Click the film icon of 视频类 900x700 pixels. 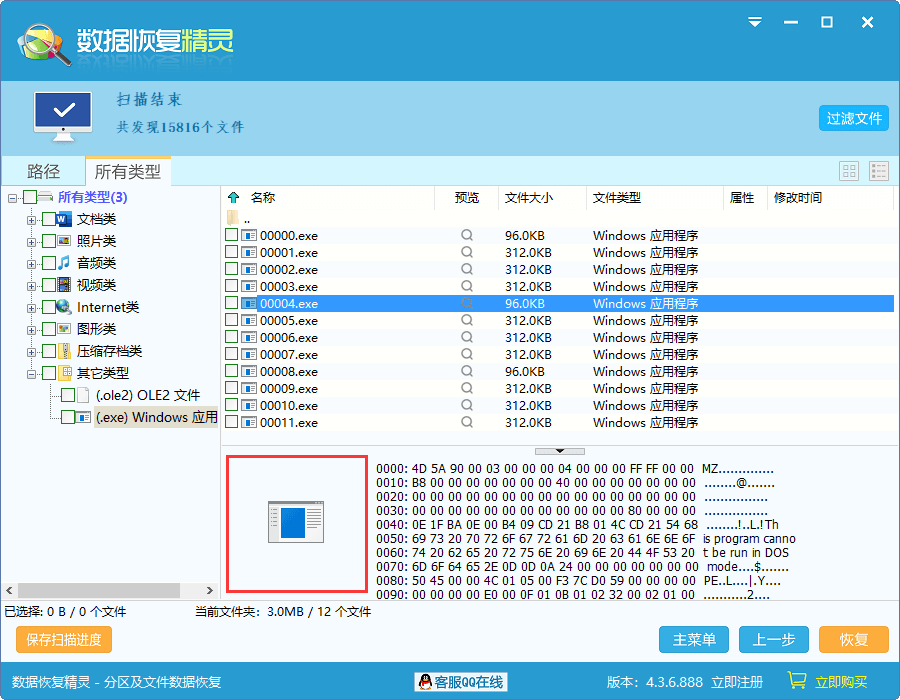click(64, 285)
